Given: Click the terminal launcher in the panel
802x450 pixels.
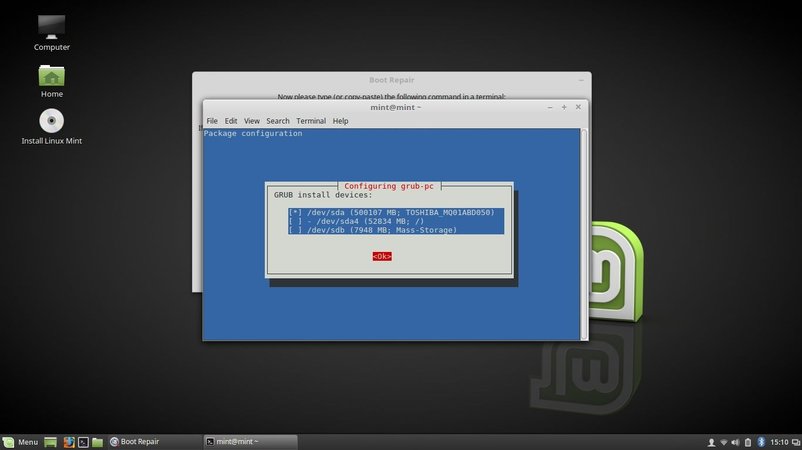Looking at the screenshot, I should [x=83, y=441].
